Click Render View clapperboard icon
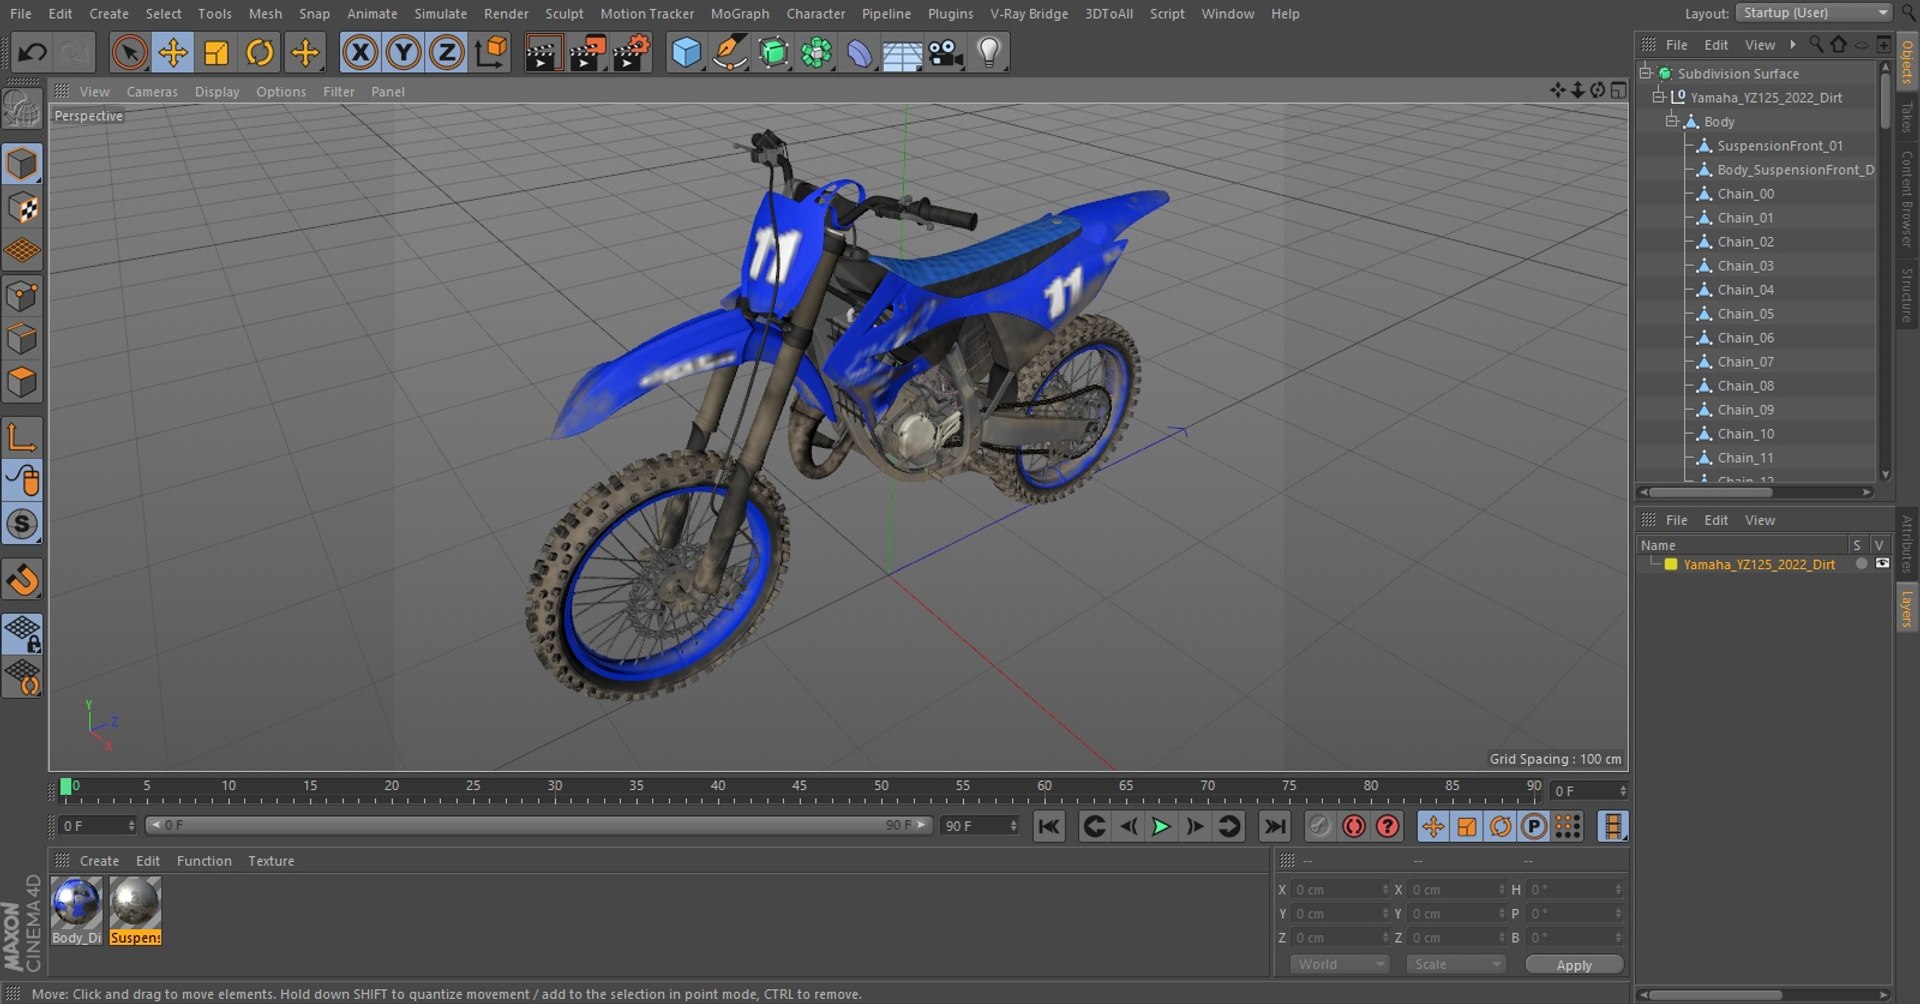Screen dimensions: 1920x1004 (x=543, y=52)
